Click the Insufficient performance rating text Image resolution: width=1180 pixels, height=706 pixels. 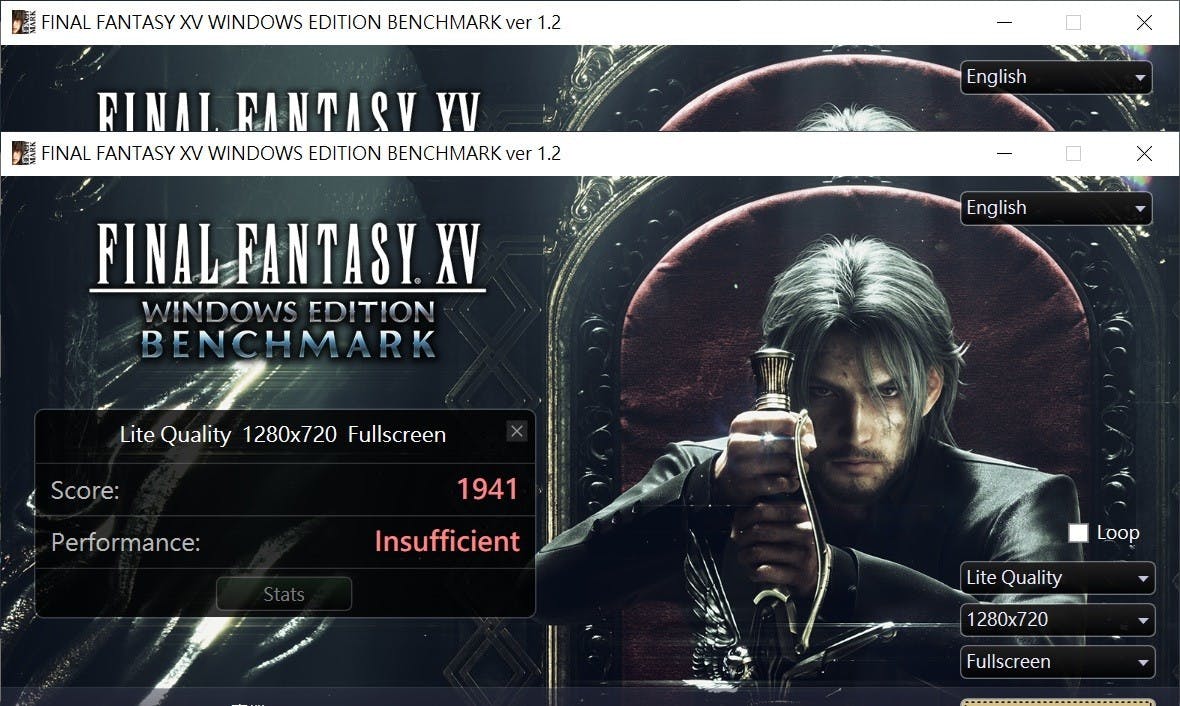coord(447,542)
